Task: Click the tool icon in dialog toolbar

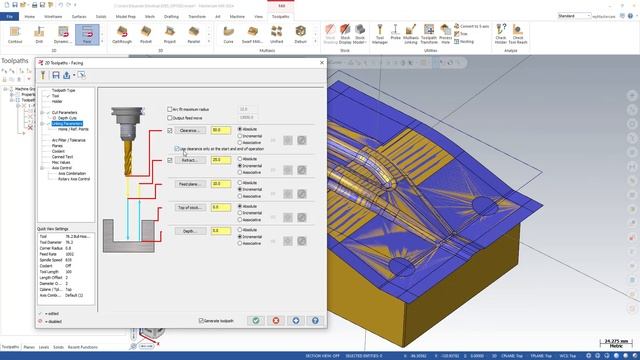Action: [43, 75]
